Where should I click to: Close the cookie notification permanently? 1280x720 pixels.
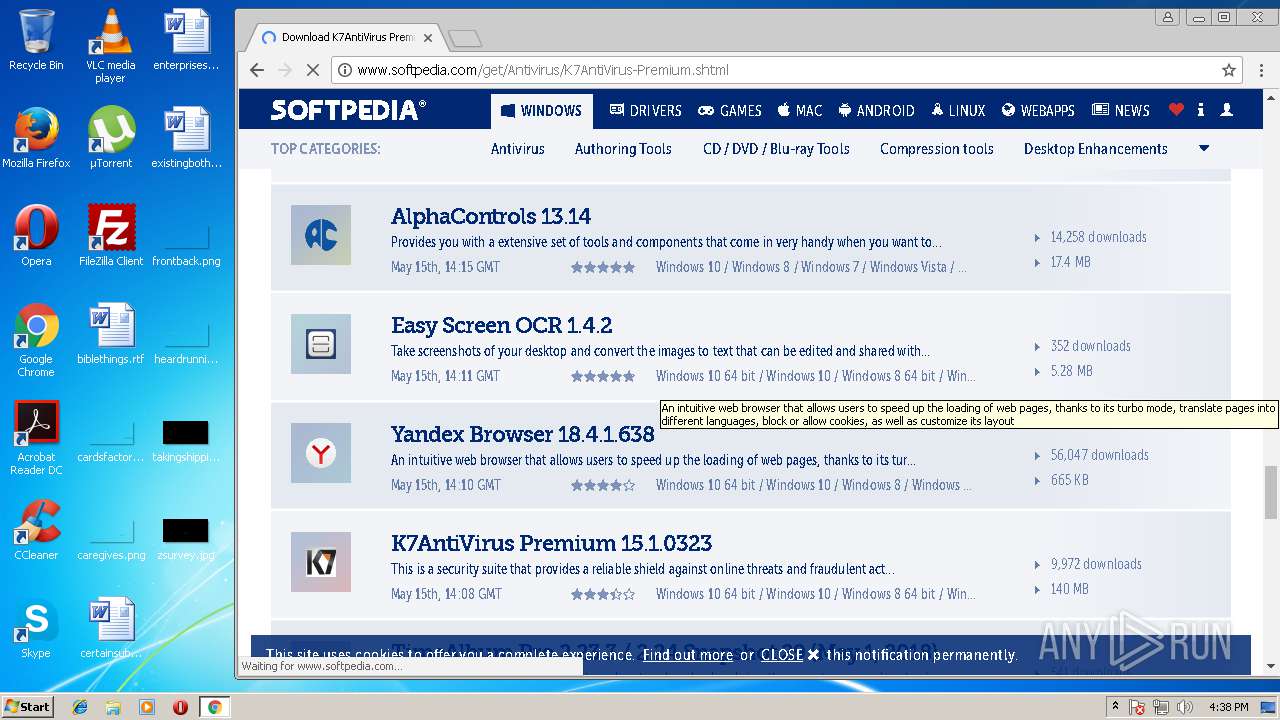tap(790, 655)
